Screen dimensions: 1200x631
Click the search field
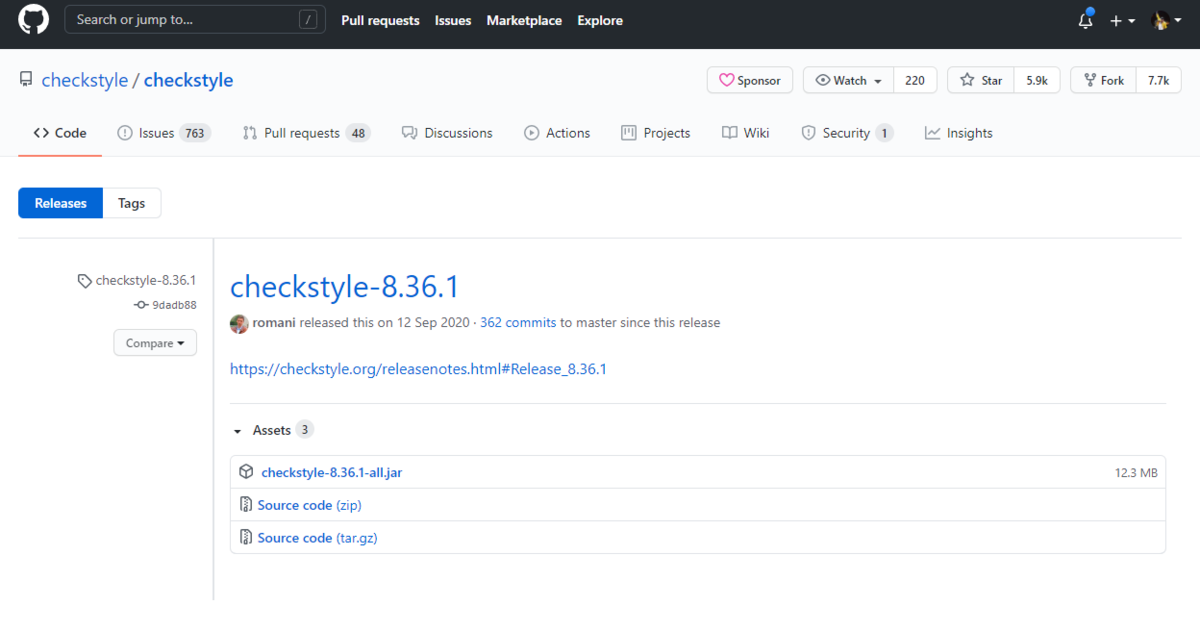click(x=194, y=19)
